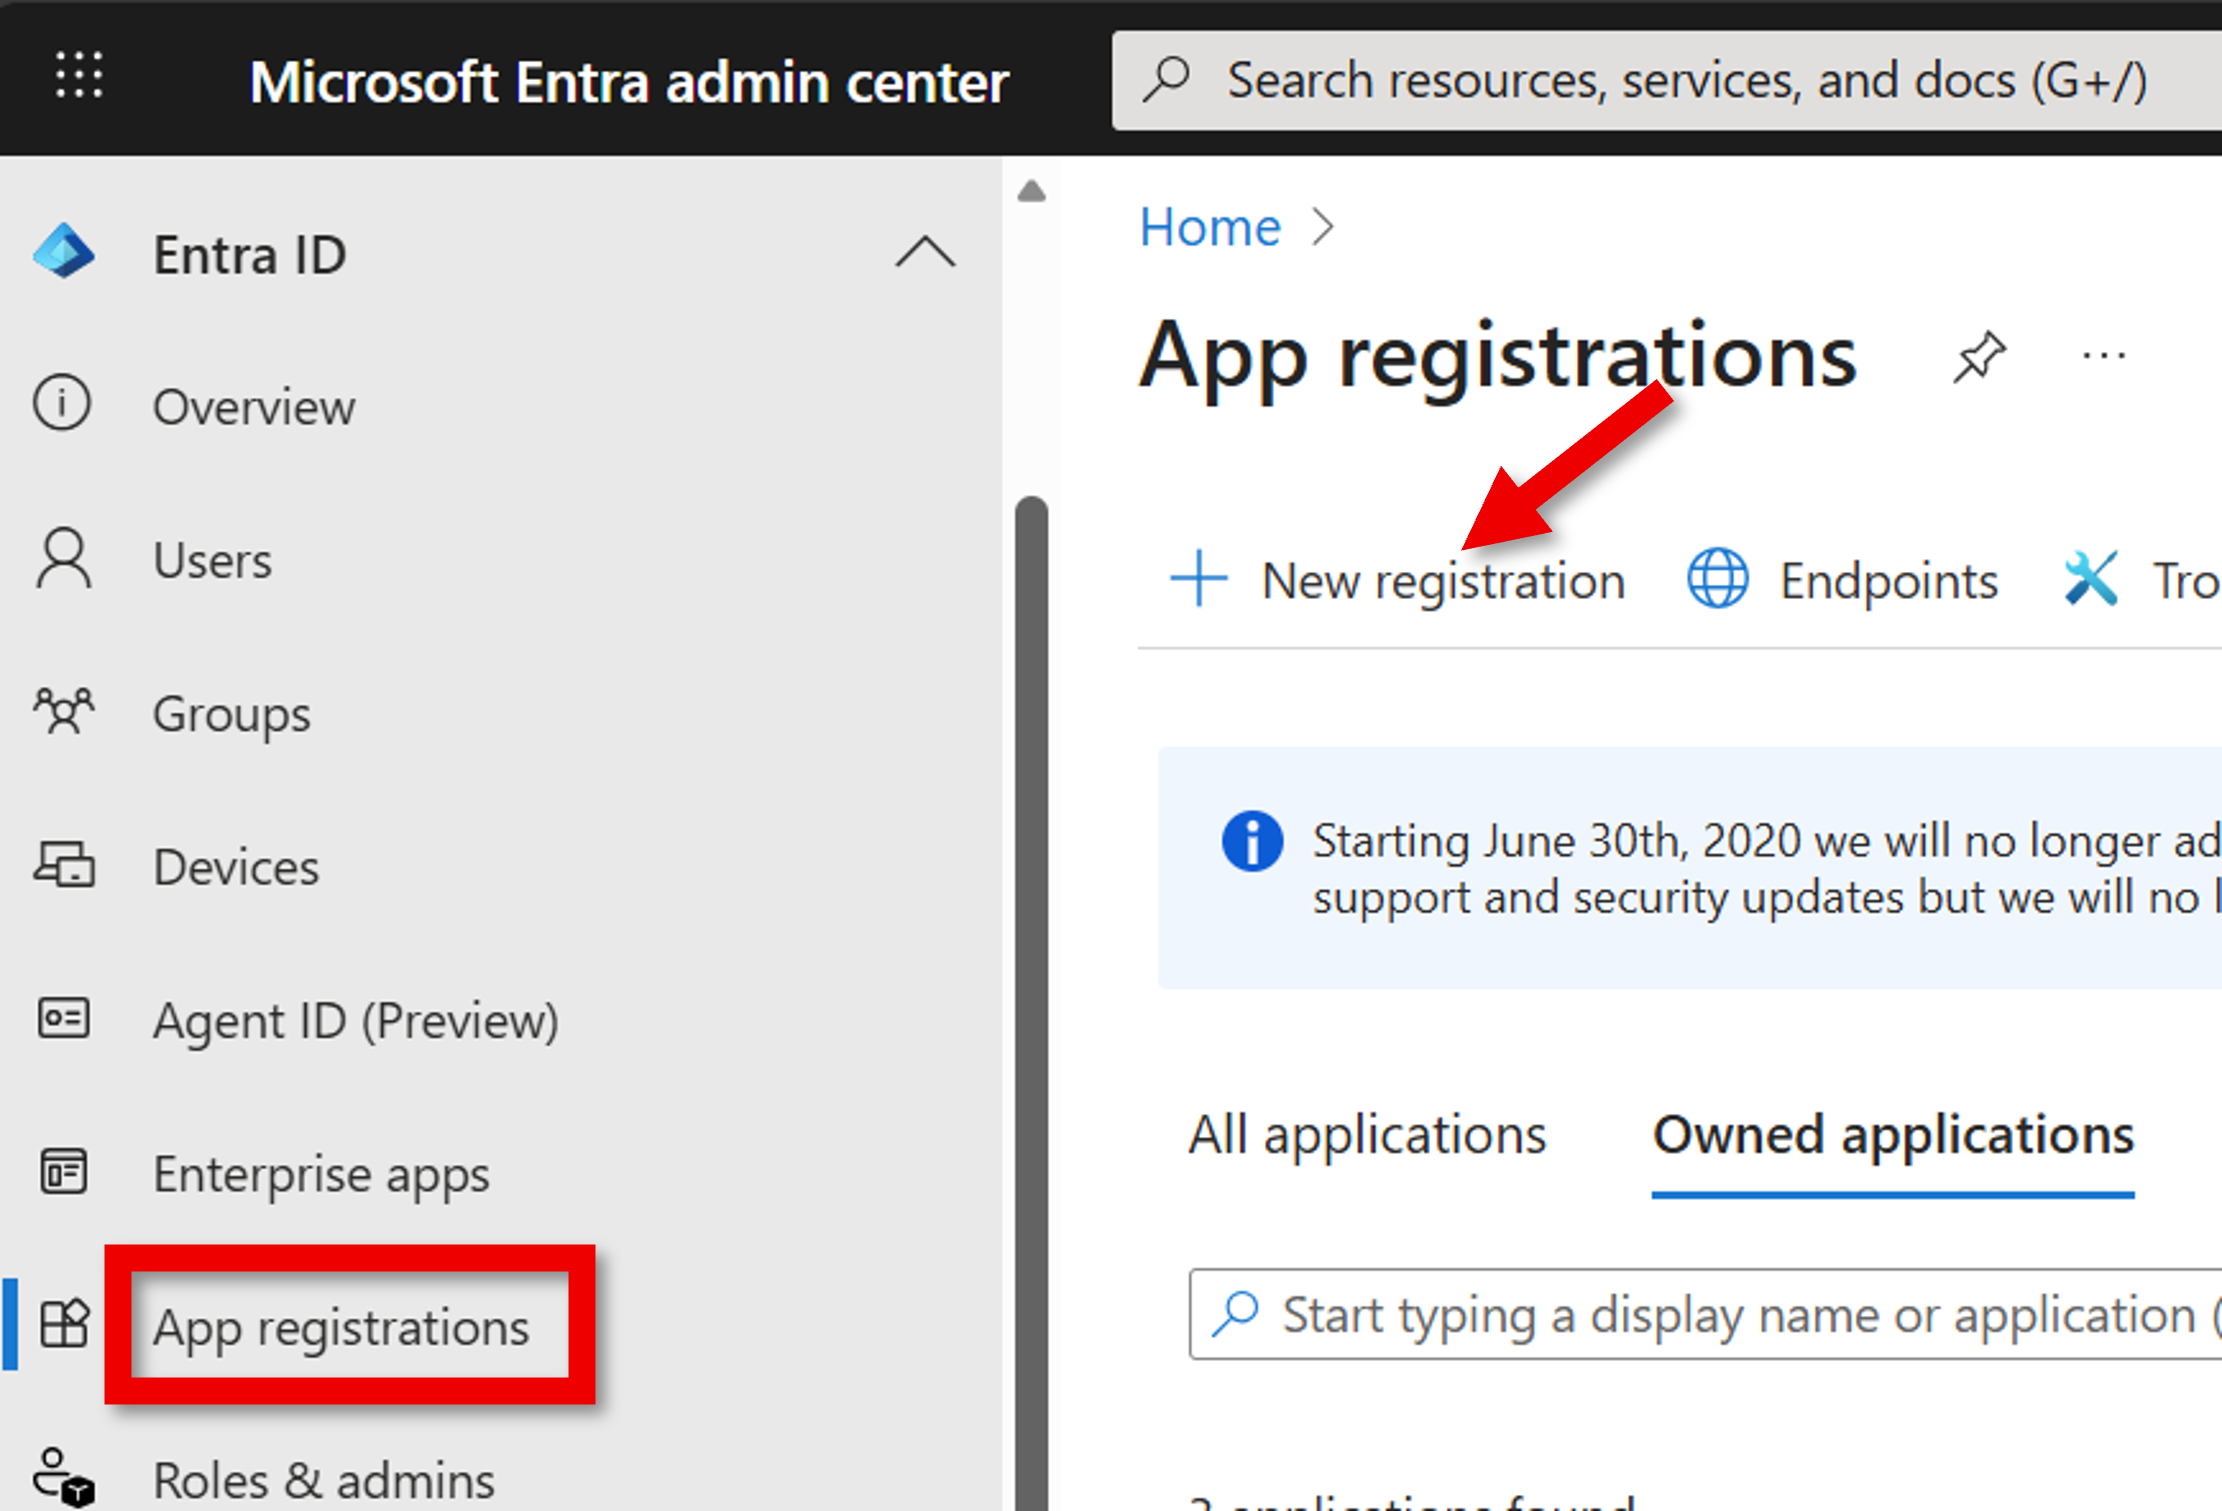Click the top search resources box

click(x=1667, y=80)
